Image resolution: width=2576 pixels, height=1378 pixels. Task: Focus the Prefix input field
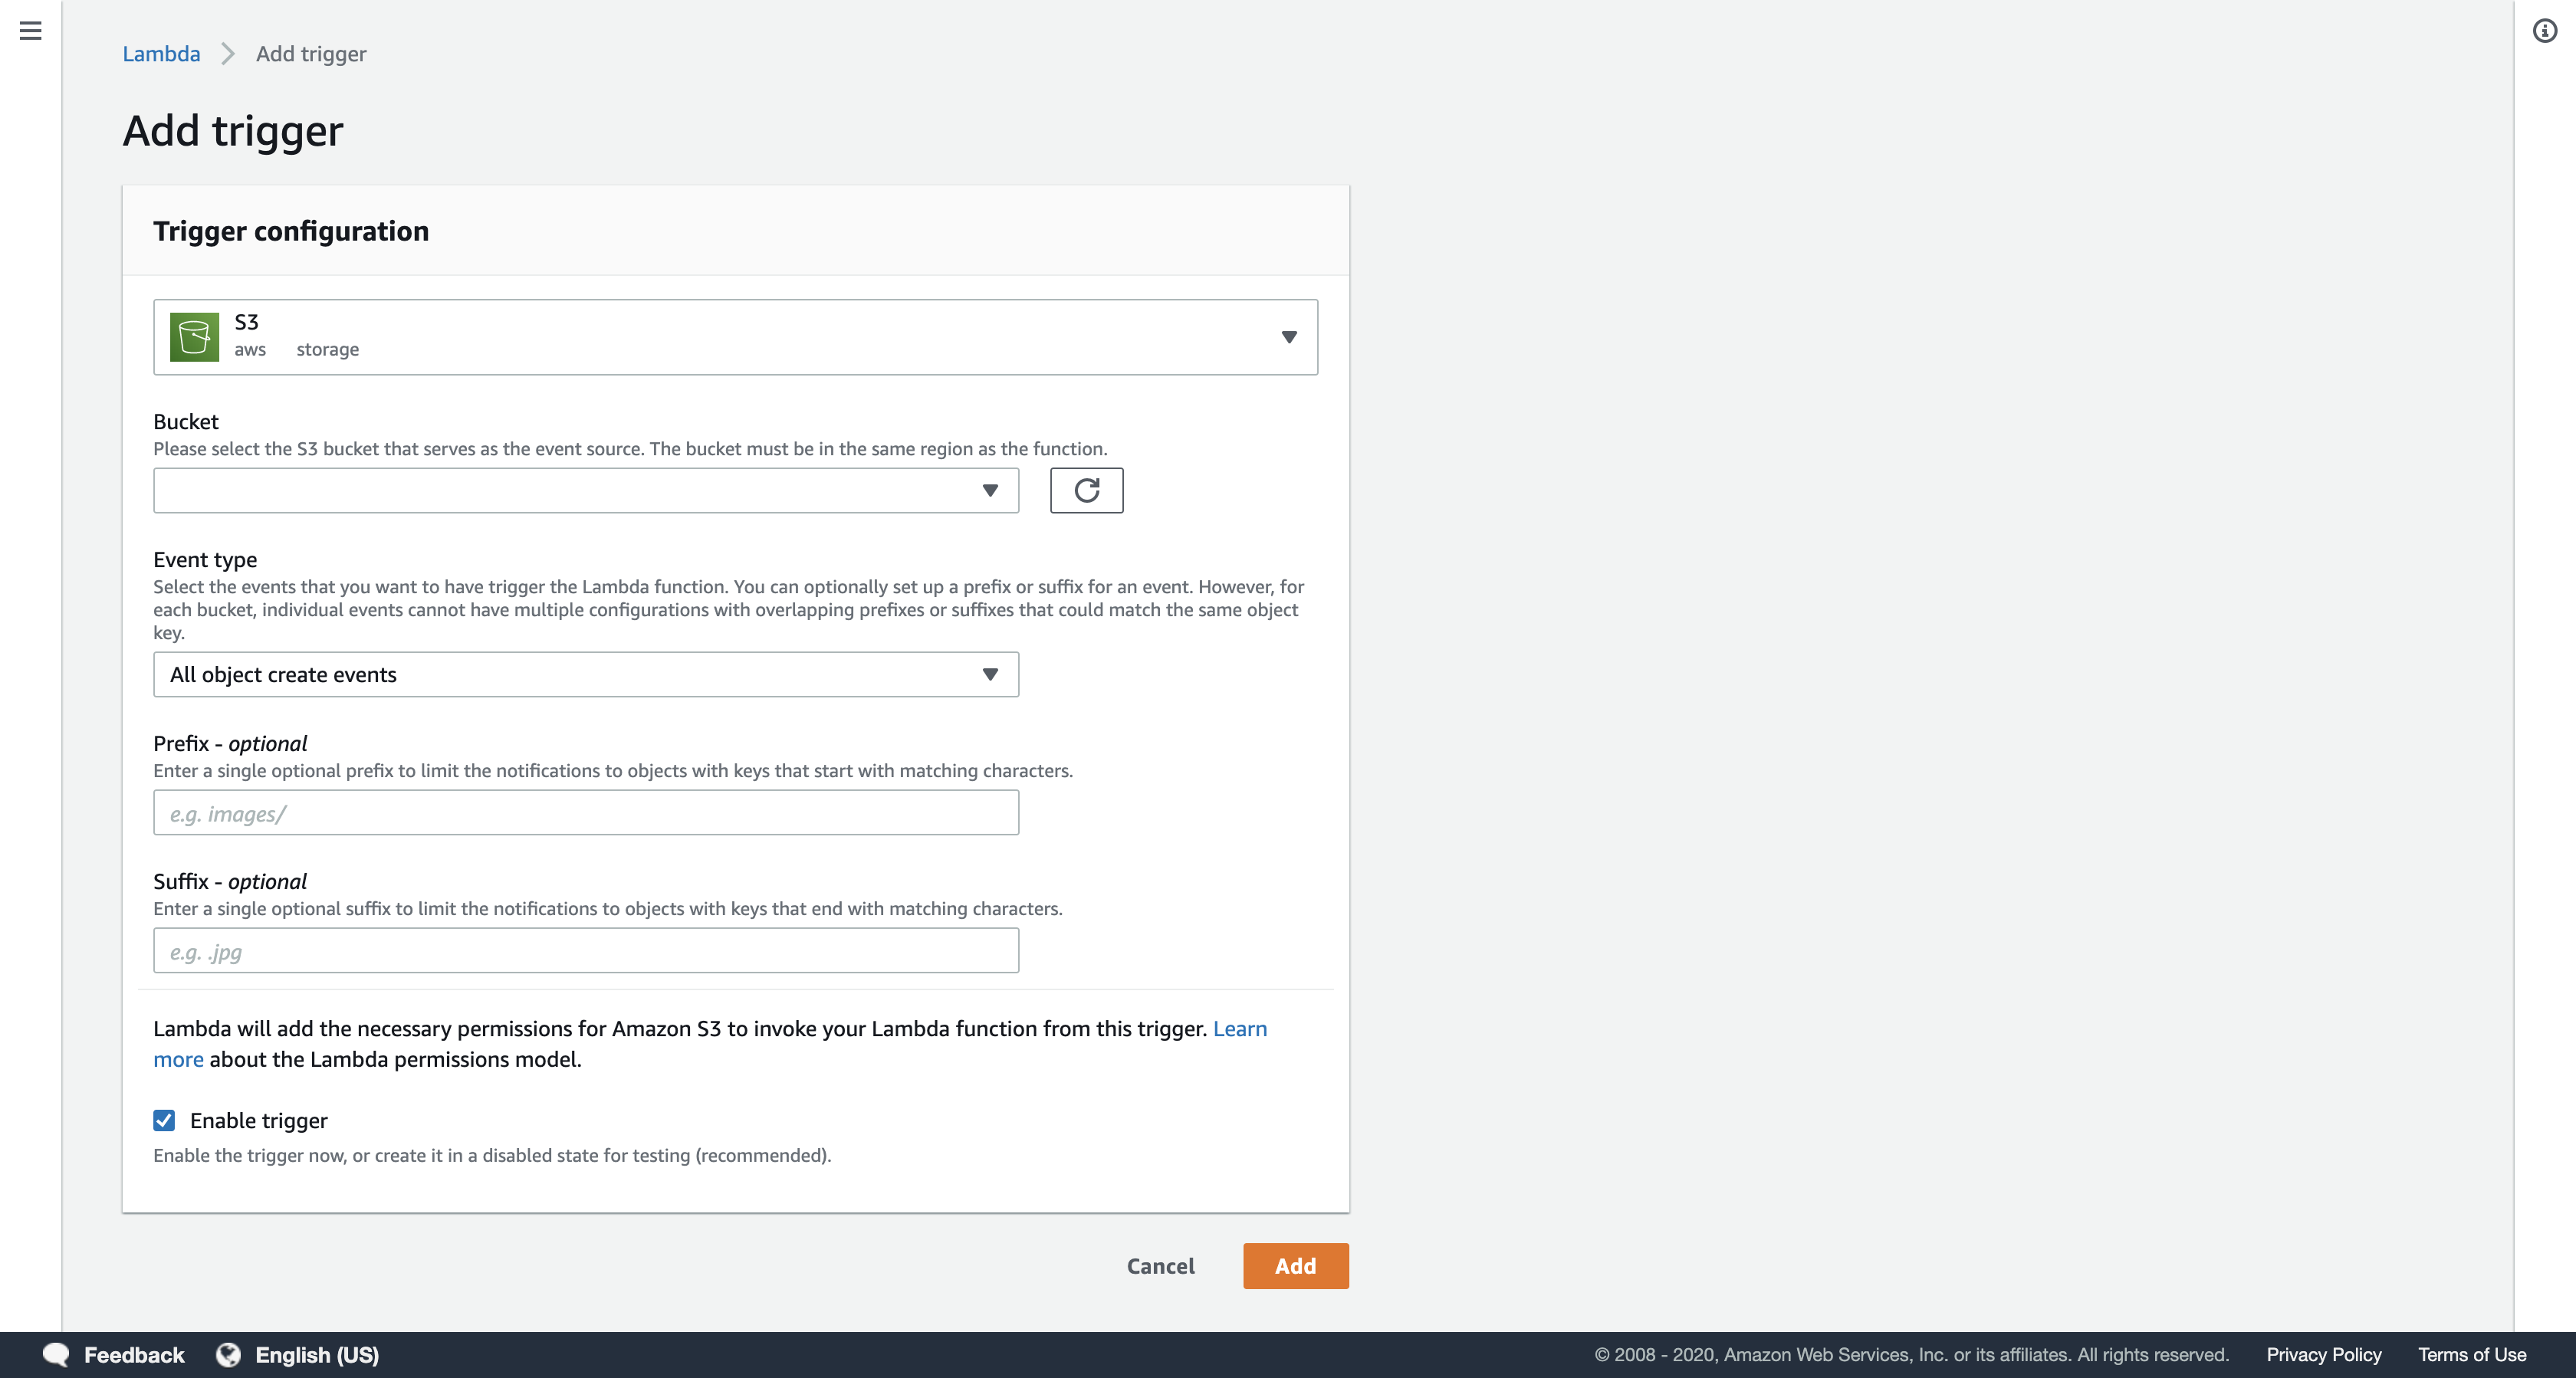pyautogui.click(x=586, y=812)
